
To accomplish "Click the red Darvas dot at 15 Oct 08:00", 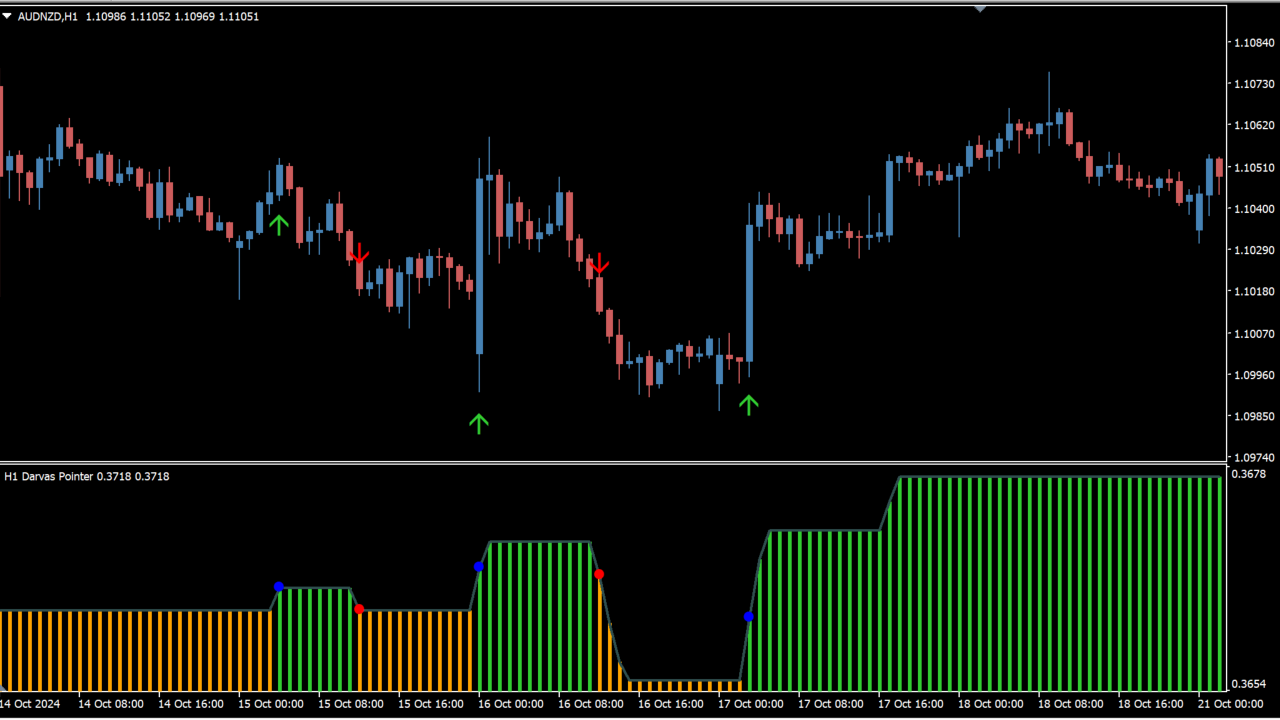I will [359, 609].
